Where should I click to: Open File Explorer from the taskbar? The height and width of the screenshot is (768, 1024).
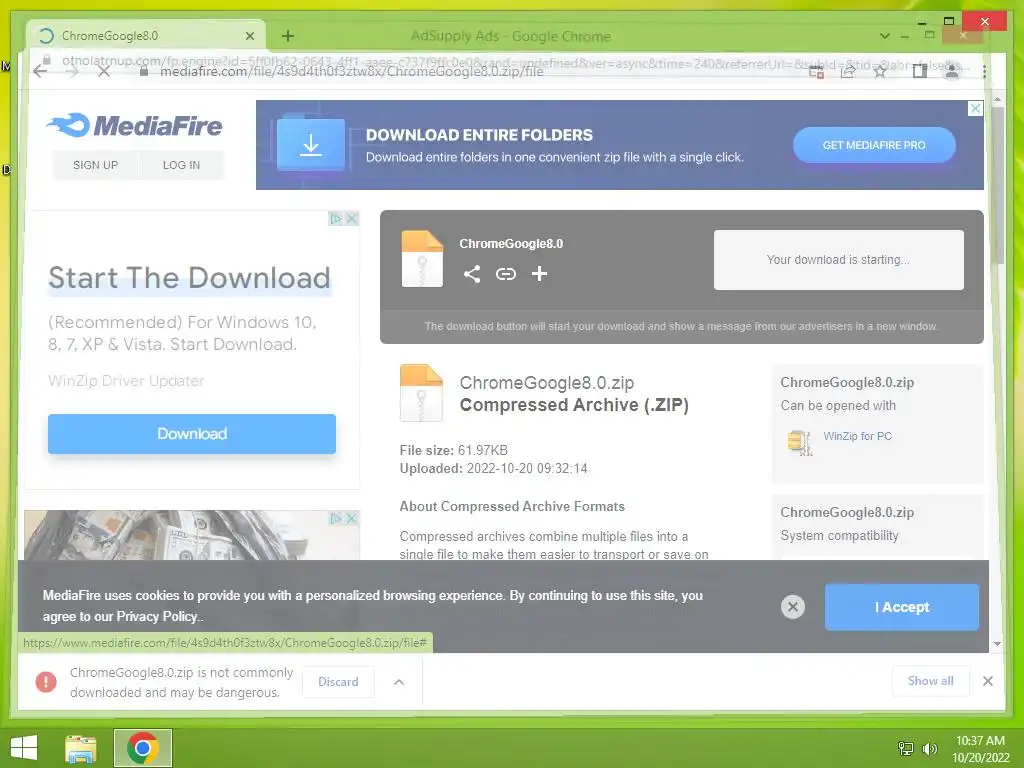click(x=81, y=748)
